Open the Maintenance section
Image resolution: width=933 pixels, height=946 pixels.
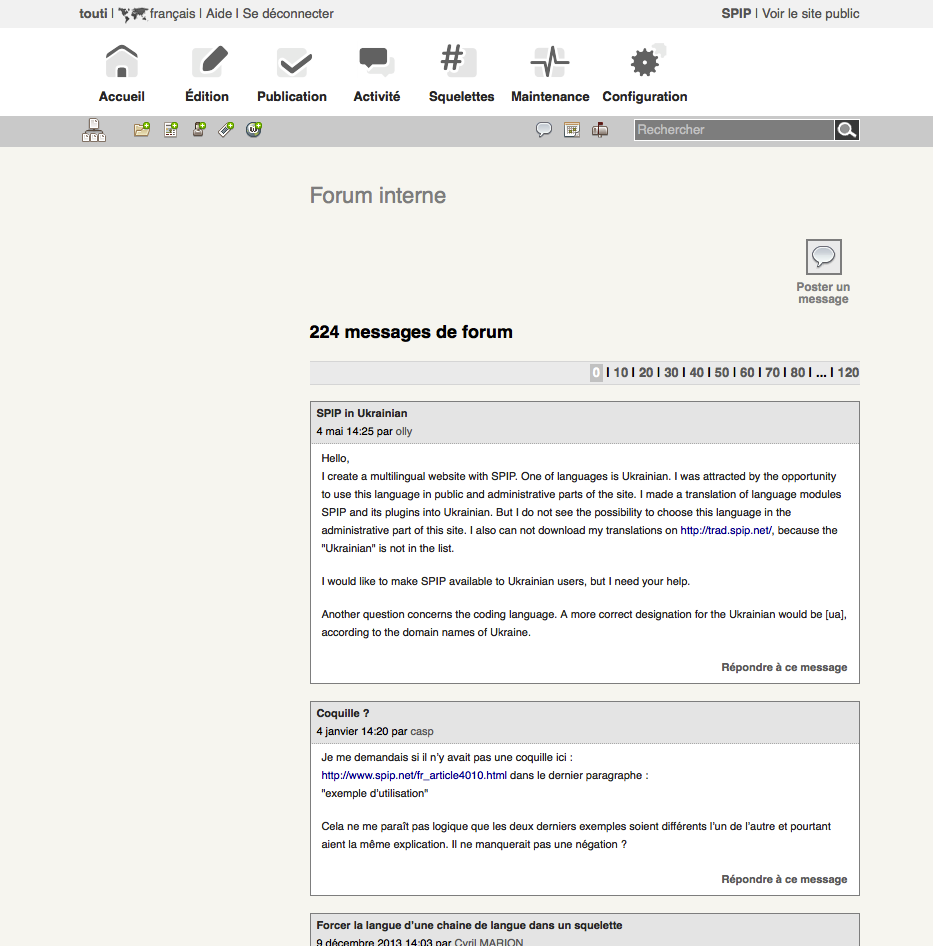550,75
